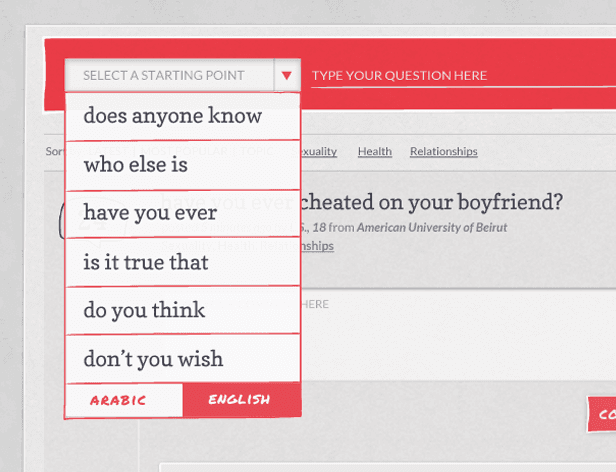Open the 'cheated on your boyfriend?' question
The height and width of the screenshot is (472, 616).
432,202
